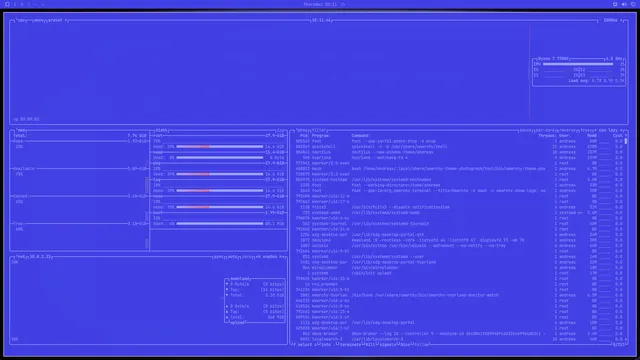
Task: Click the swap disk usage bar
Action: (220, 158)
